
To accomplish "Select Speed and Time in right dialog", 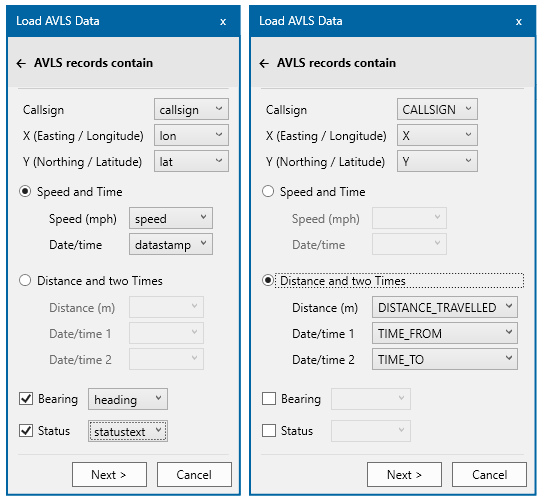I will [x=268, y=191].
